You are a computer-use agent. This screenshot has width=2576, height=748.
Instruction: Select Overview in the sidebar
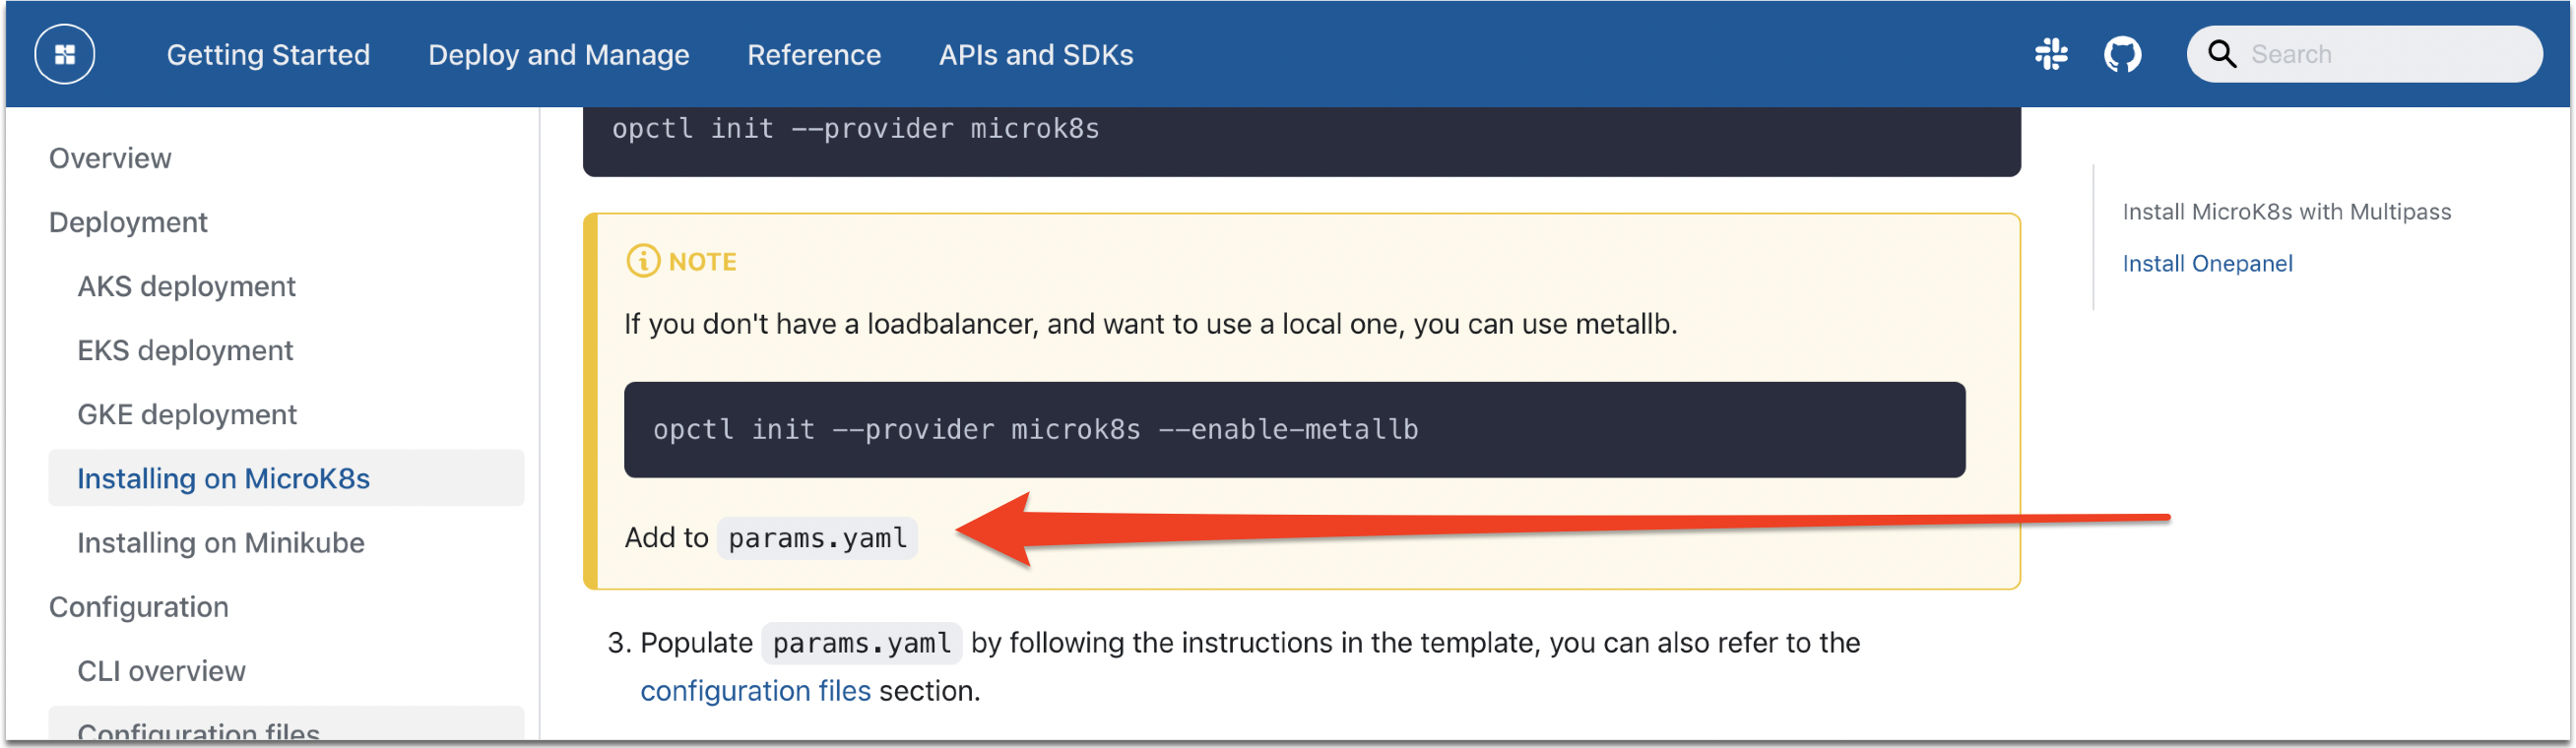pos(110,158)
